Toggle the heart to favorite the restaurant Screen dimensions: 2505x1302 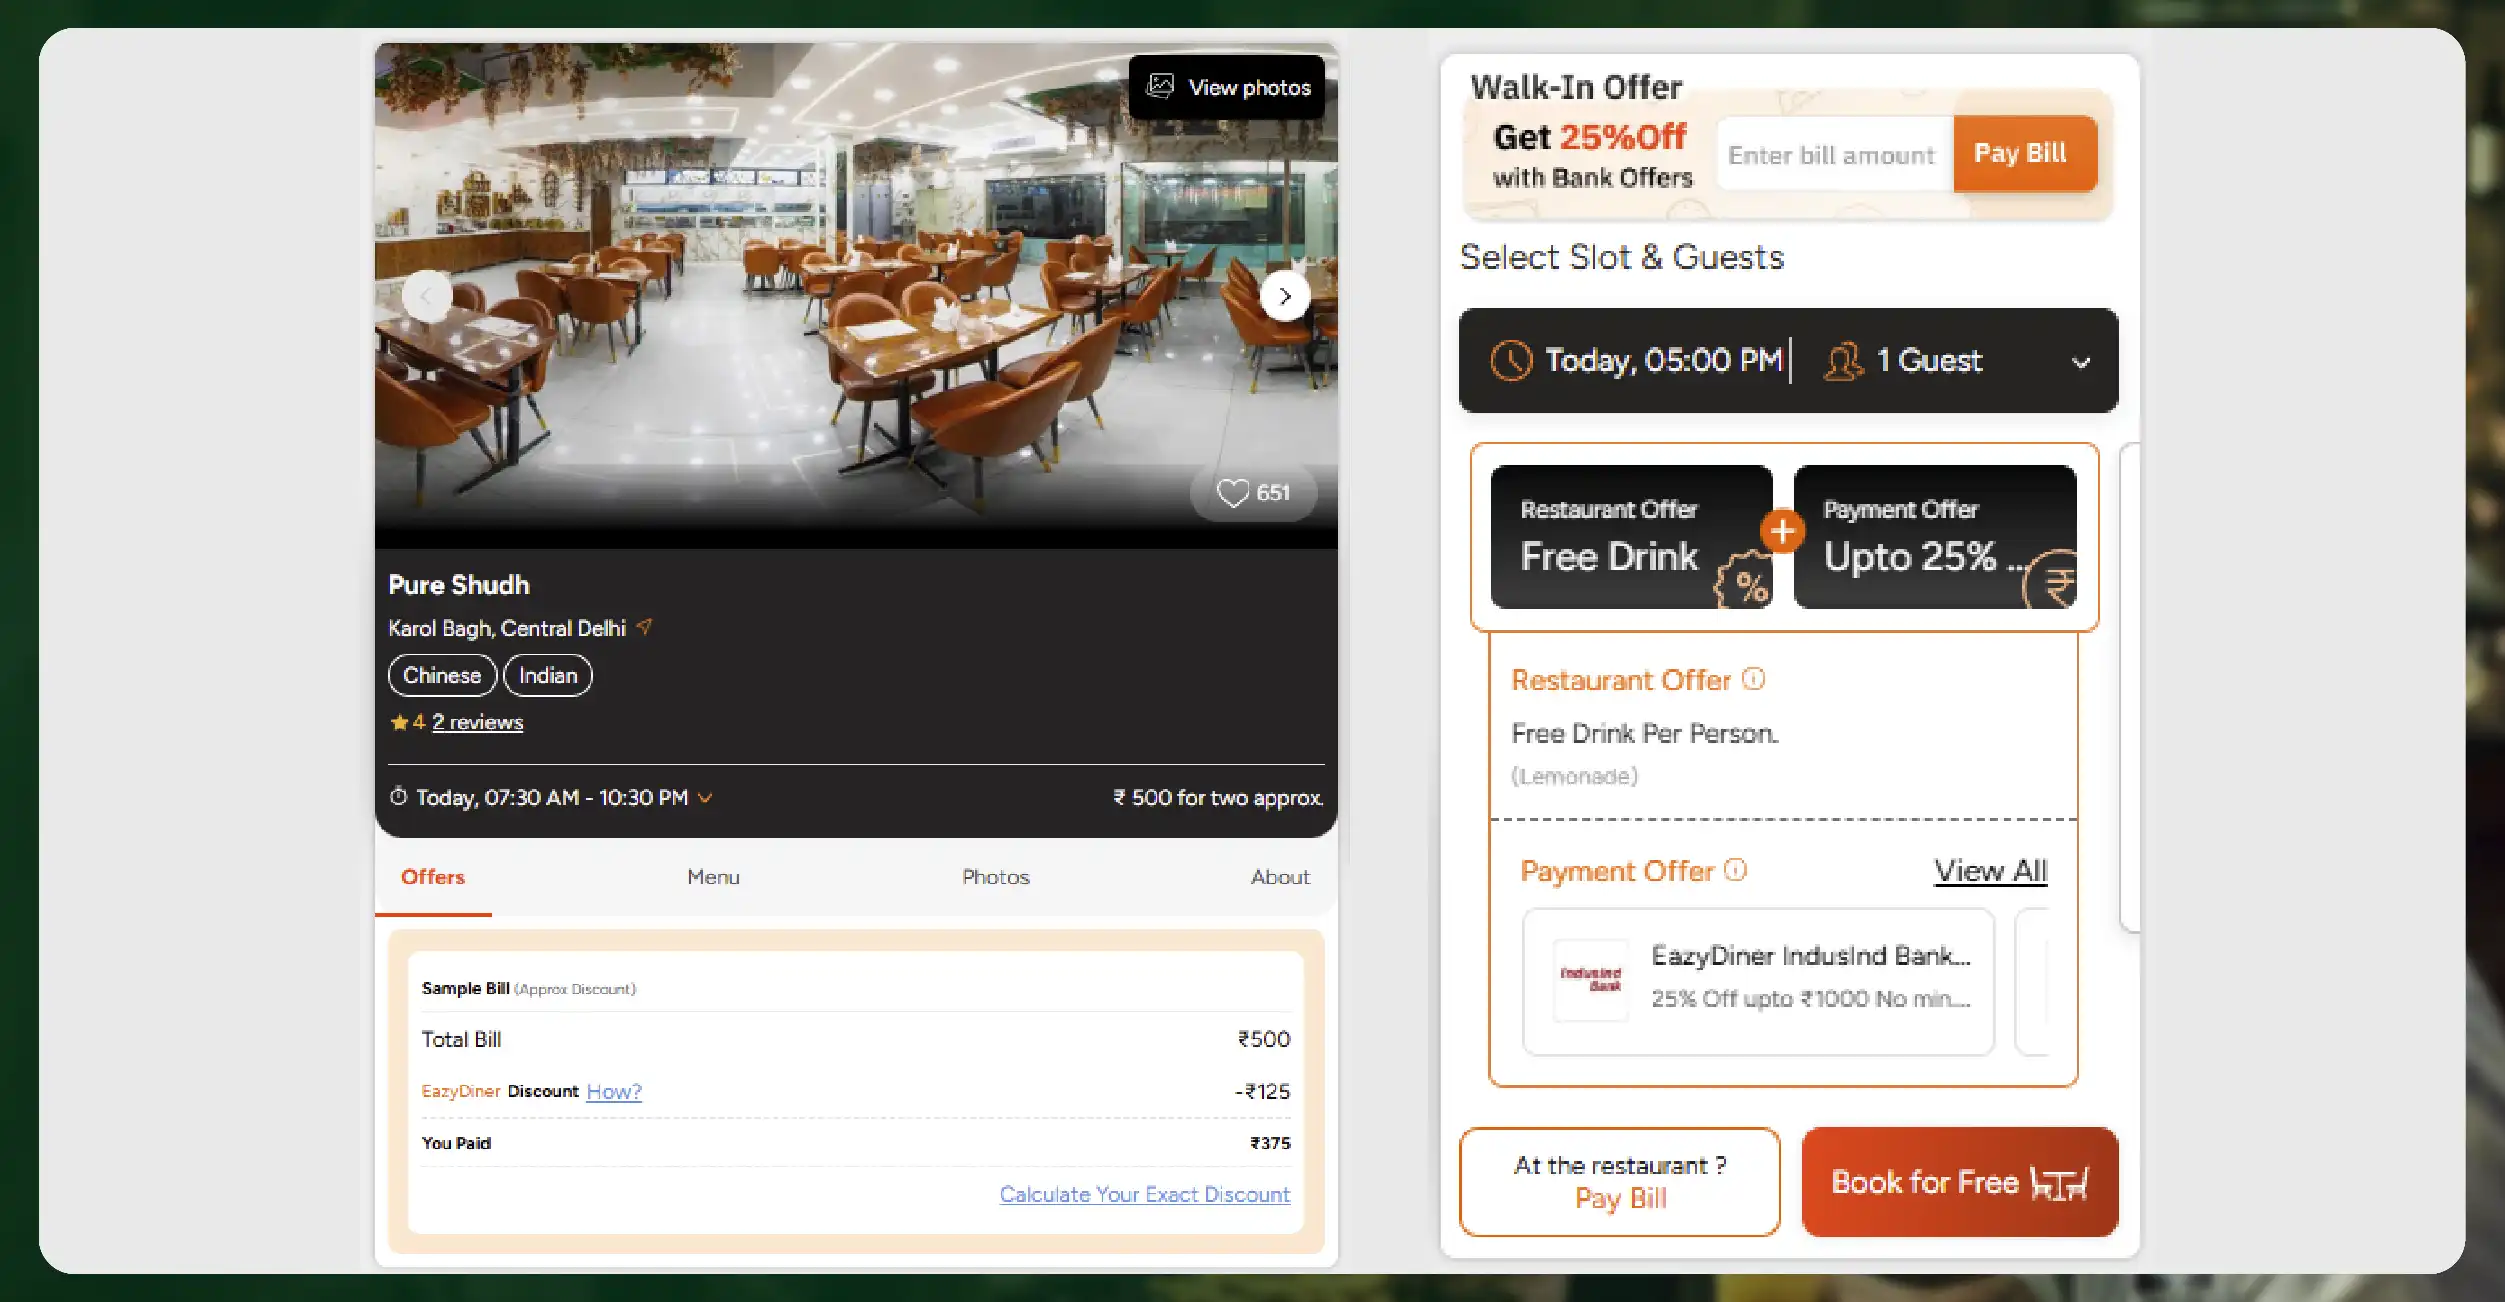coord(1233,492)
